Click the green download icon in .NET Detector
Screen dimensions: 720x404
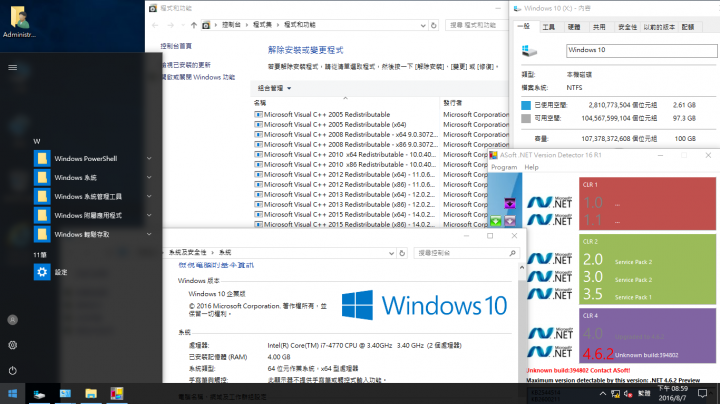click(x=495, y=221)
